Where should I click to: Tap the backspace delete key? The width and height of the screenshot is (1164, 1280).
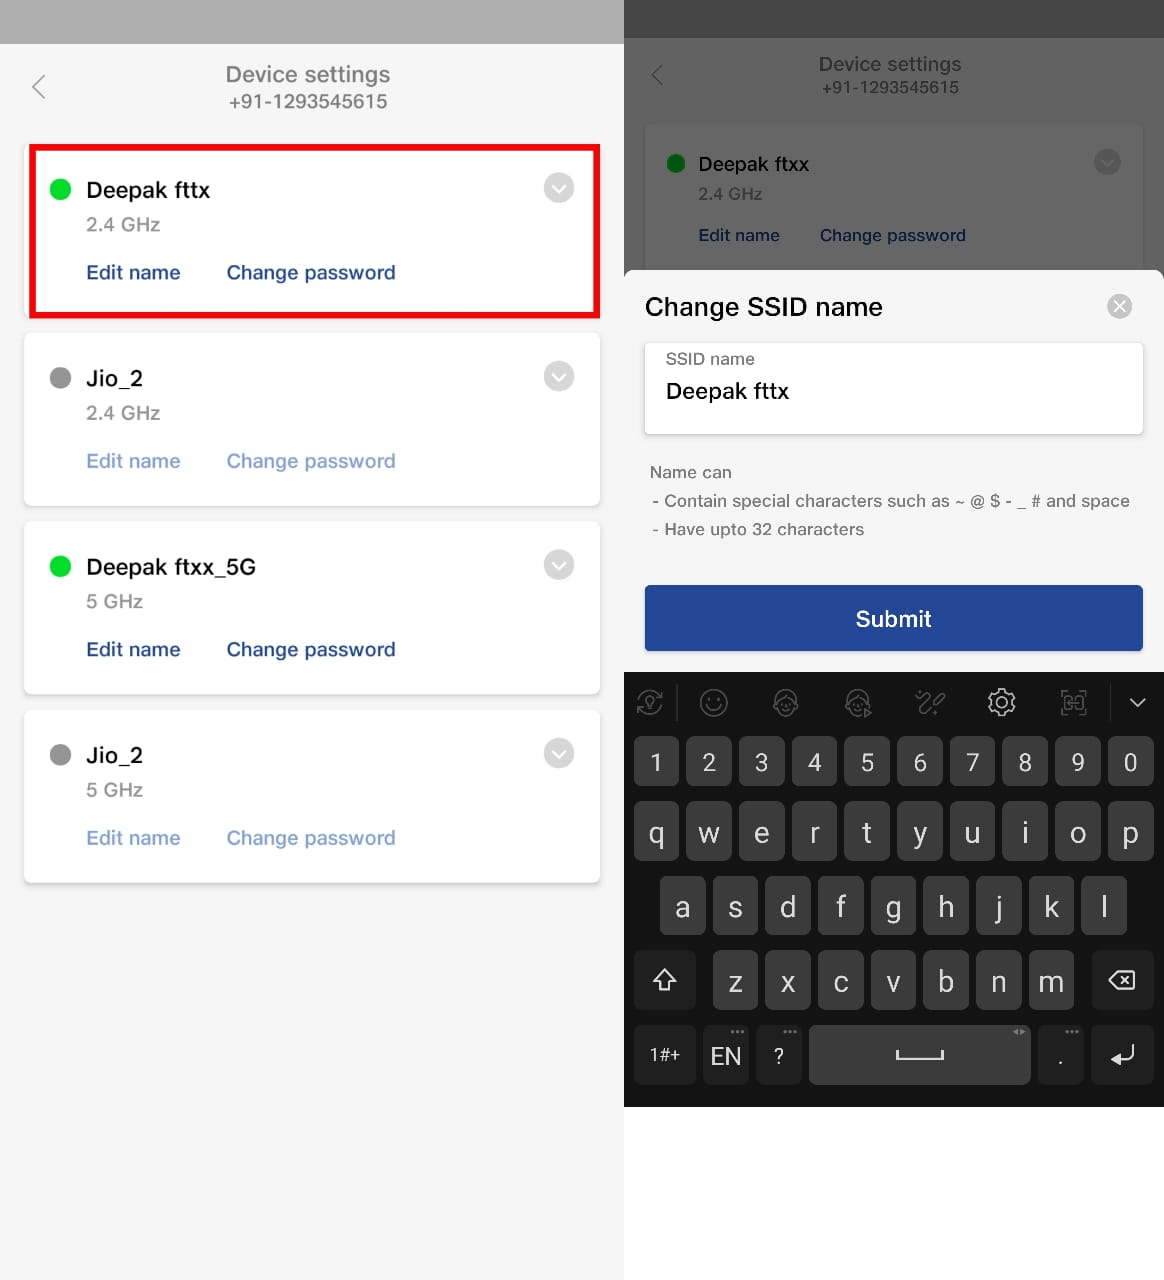(1122, 980)
